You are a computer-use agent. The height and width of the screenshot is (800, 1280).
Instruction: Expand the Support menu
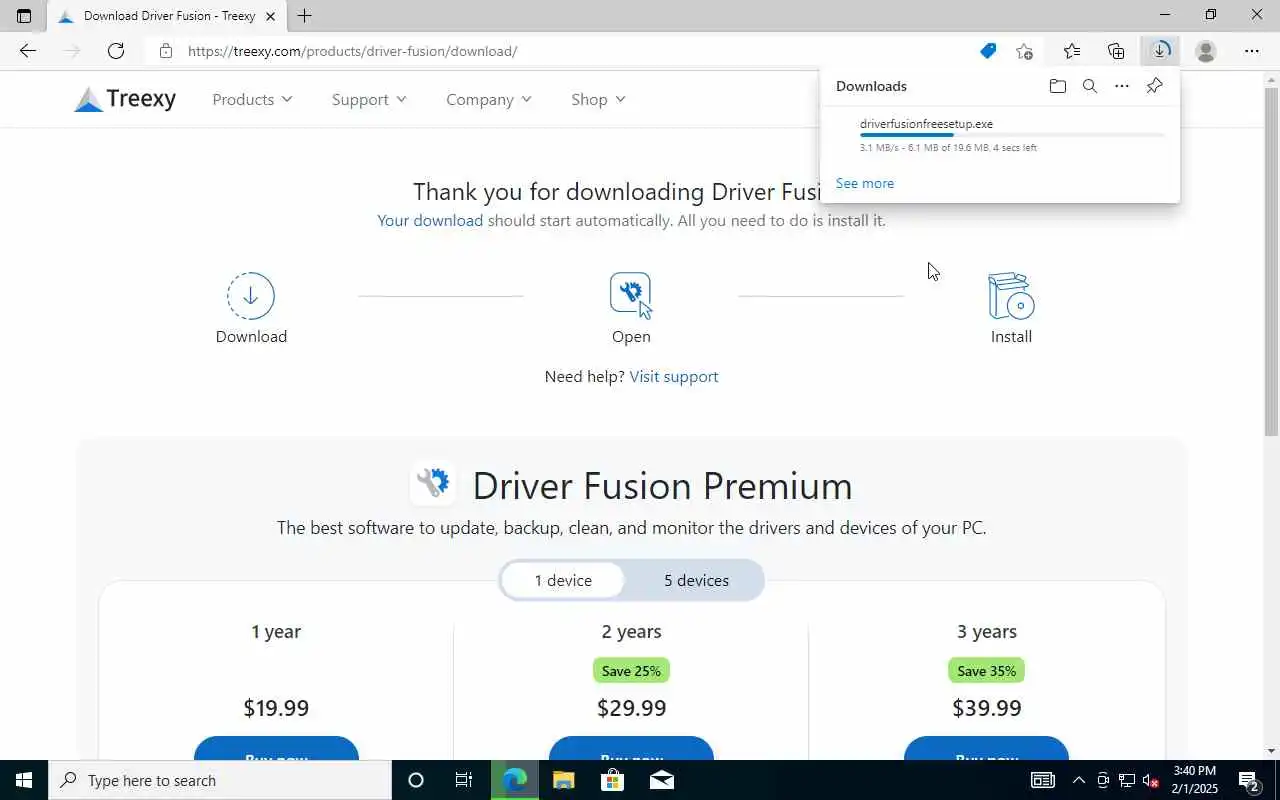pos(369,99)
